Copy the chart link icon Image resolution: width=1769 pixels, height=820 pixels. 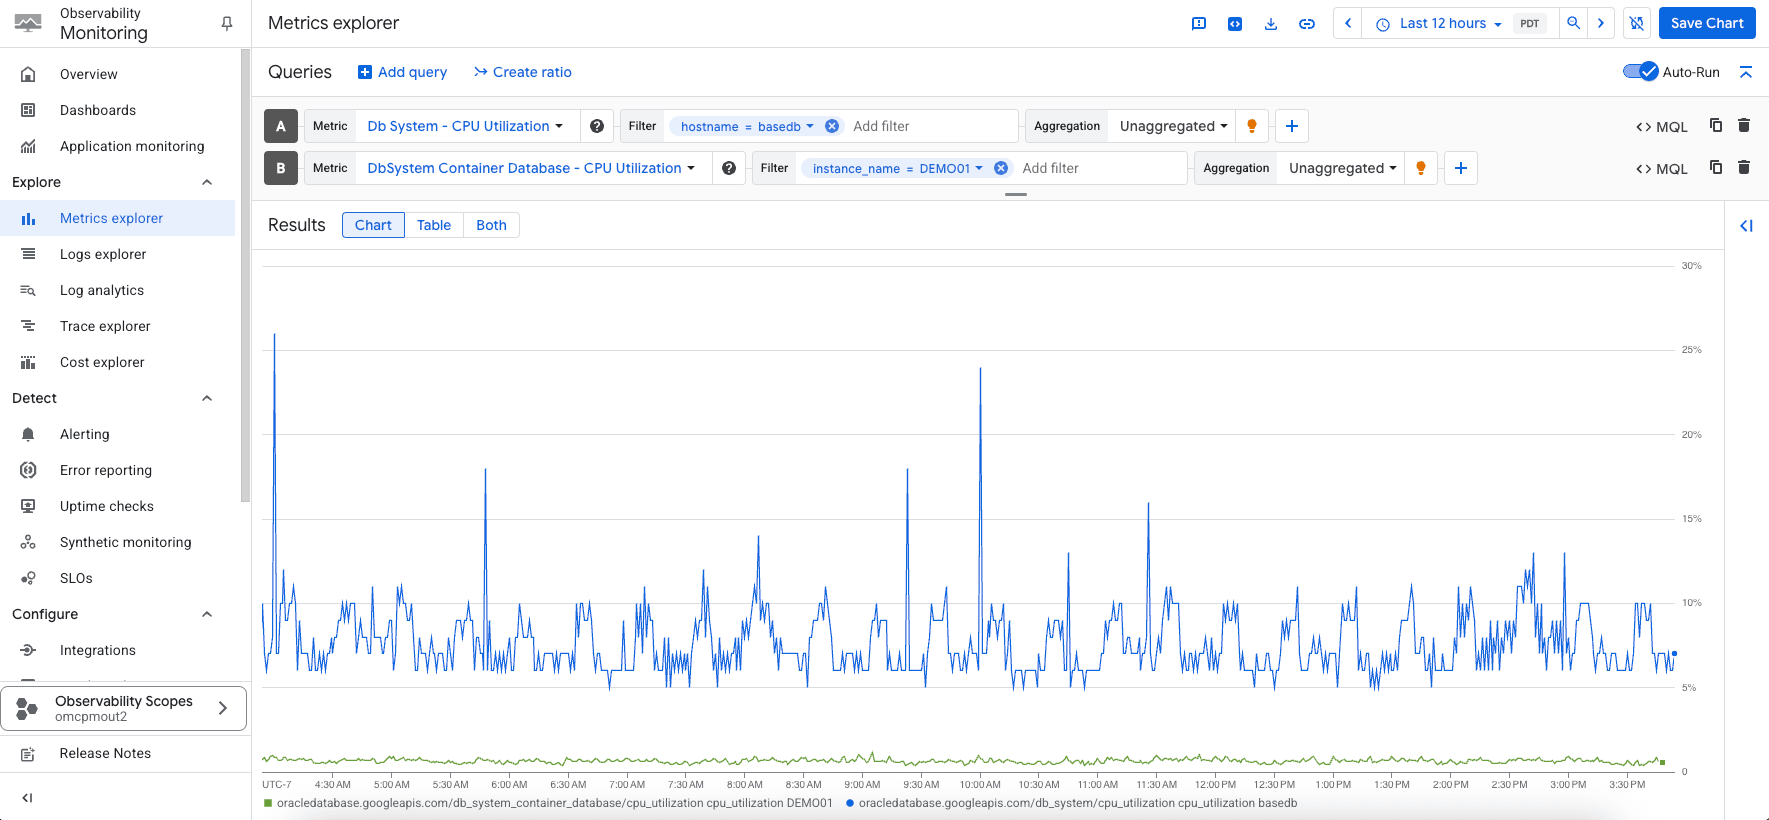pos(1307,23)
